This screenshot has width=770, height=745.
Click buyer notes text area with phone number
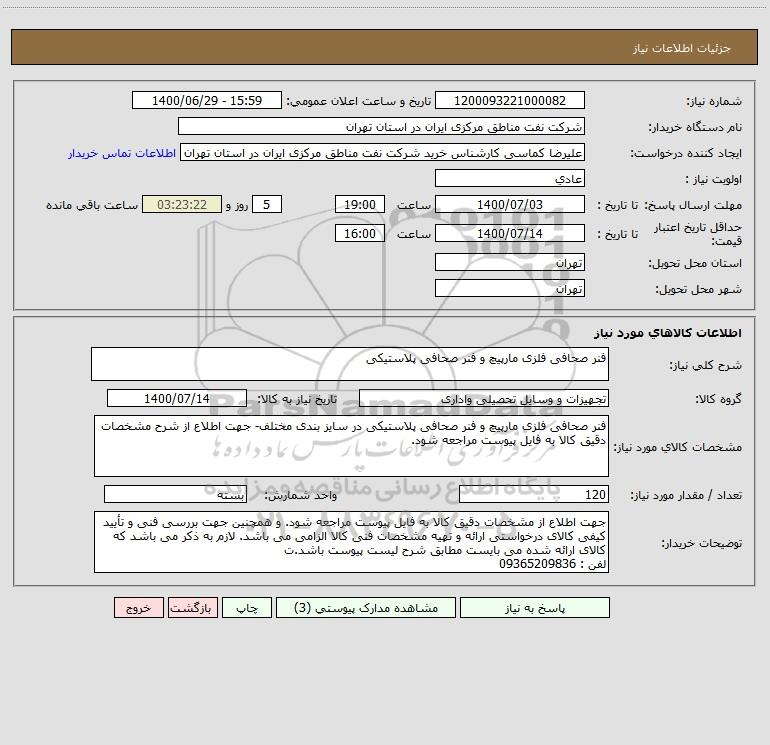coord(351,542)
